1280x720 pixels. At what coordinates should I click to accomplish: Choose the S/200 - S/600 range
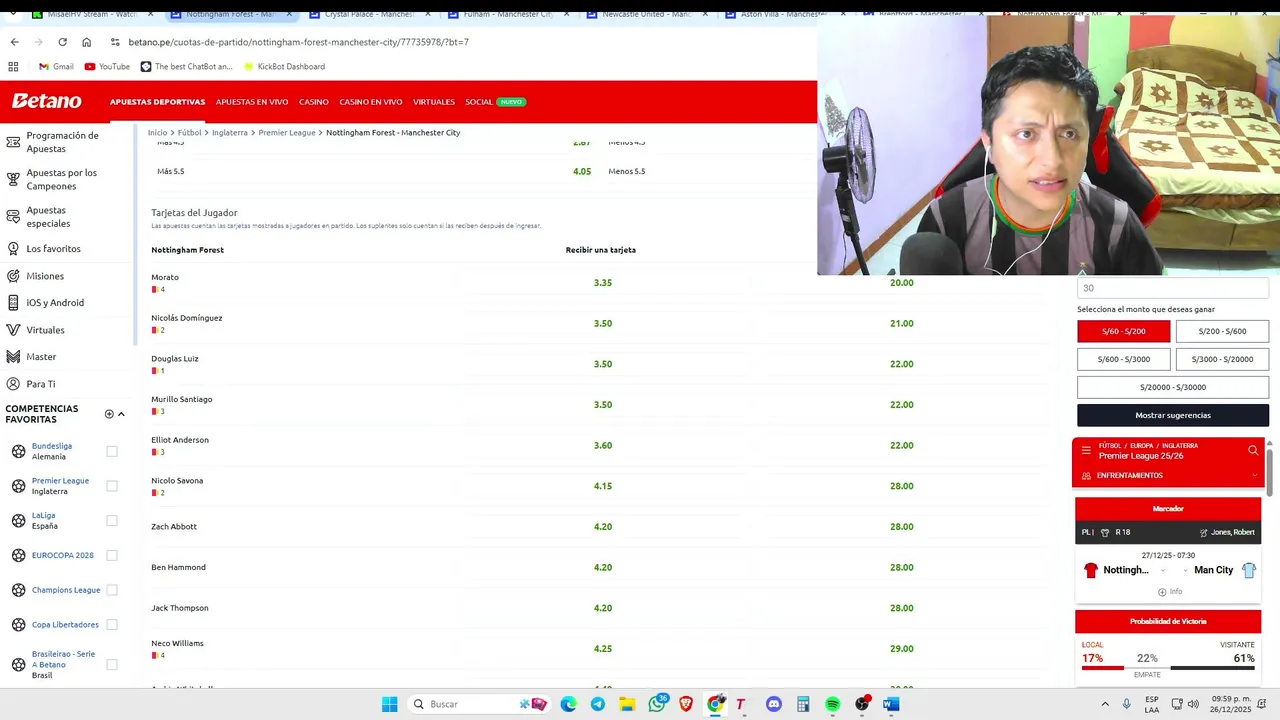click(1222, 331)
